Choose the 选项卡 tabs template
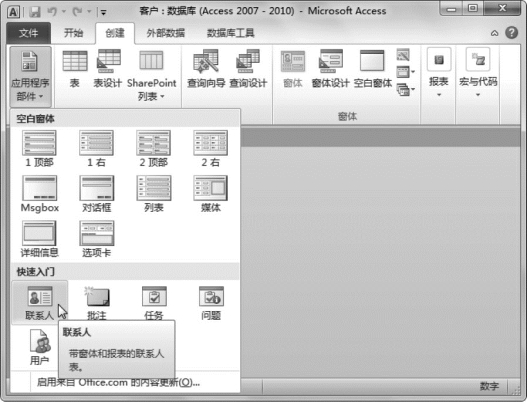This screenshot has height=402, width=527. pyautogui.click(x=96, y=239)
